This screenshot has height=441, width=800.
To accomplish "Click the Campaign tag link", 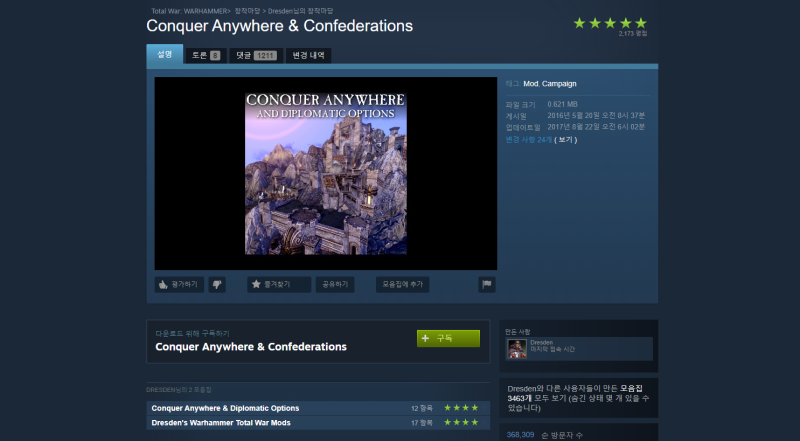I will (x=559, y=84).
